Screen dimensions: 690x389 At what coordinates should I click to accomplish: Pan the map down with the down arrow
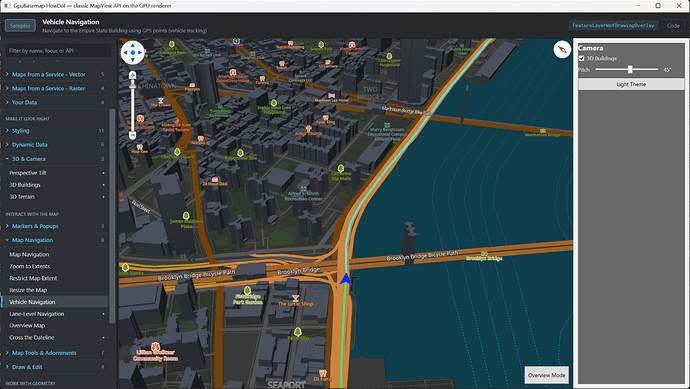(x=132, y=60)
